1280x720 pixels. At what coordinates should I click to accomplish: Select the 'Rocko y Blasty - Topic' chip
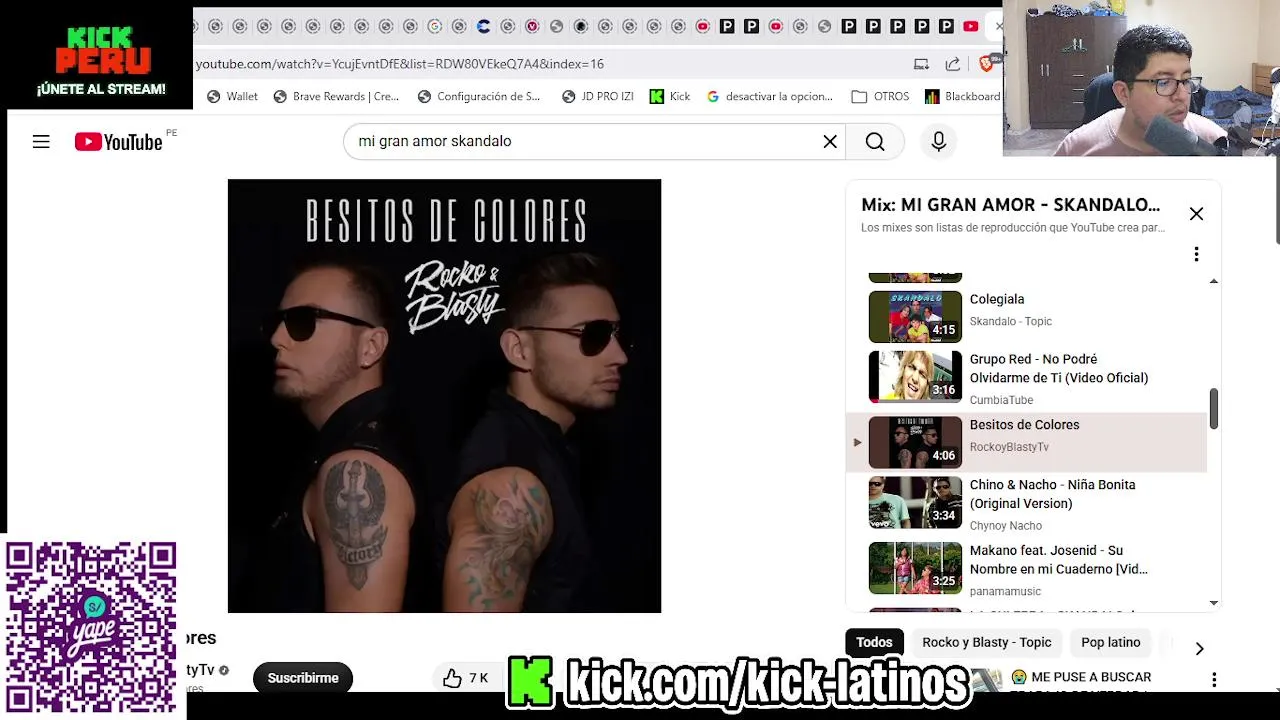pos(987,642)
